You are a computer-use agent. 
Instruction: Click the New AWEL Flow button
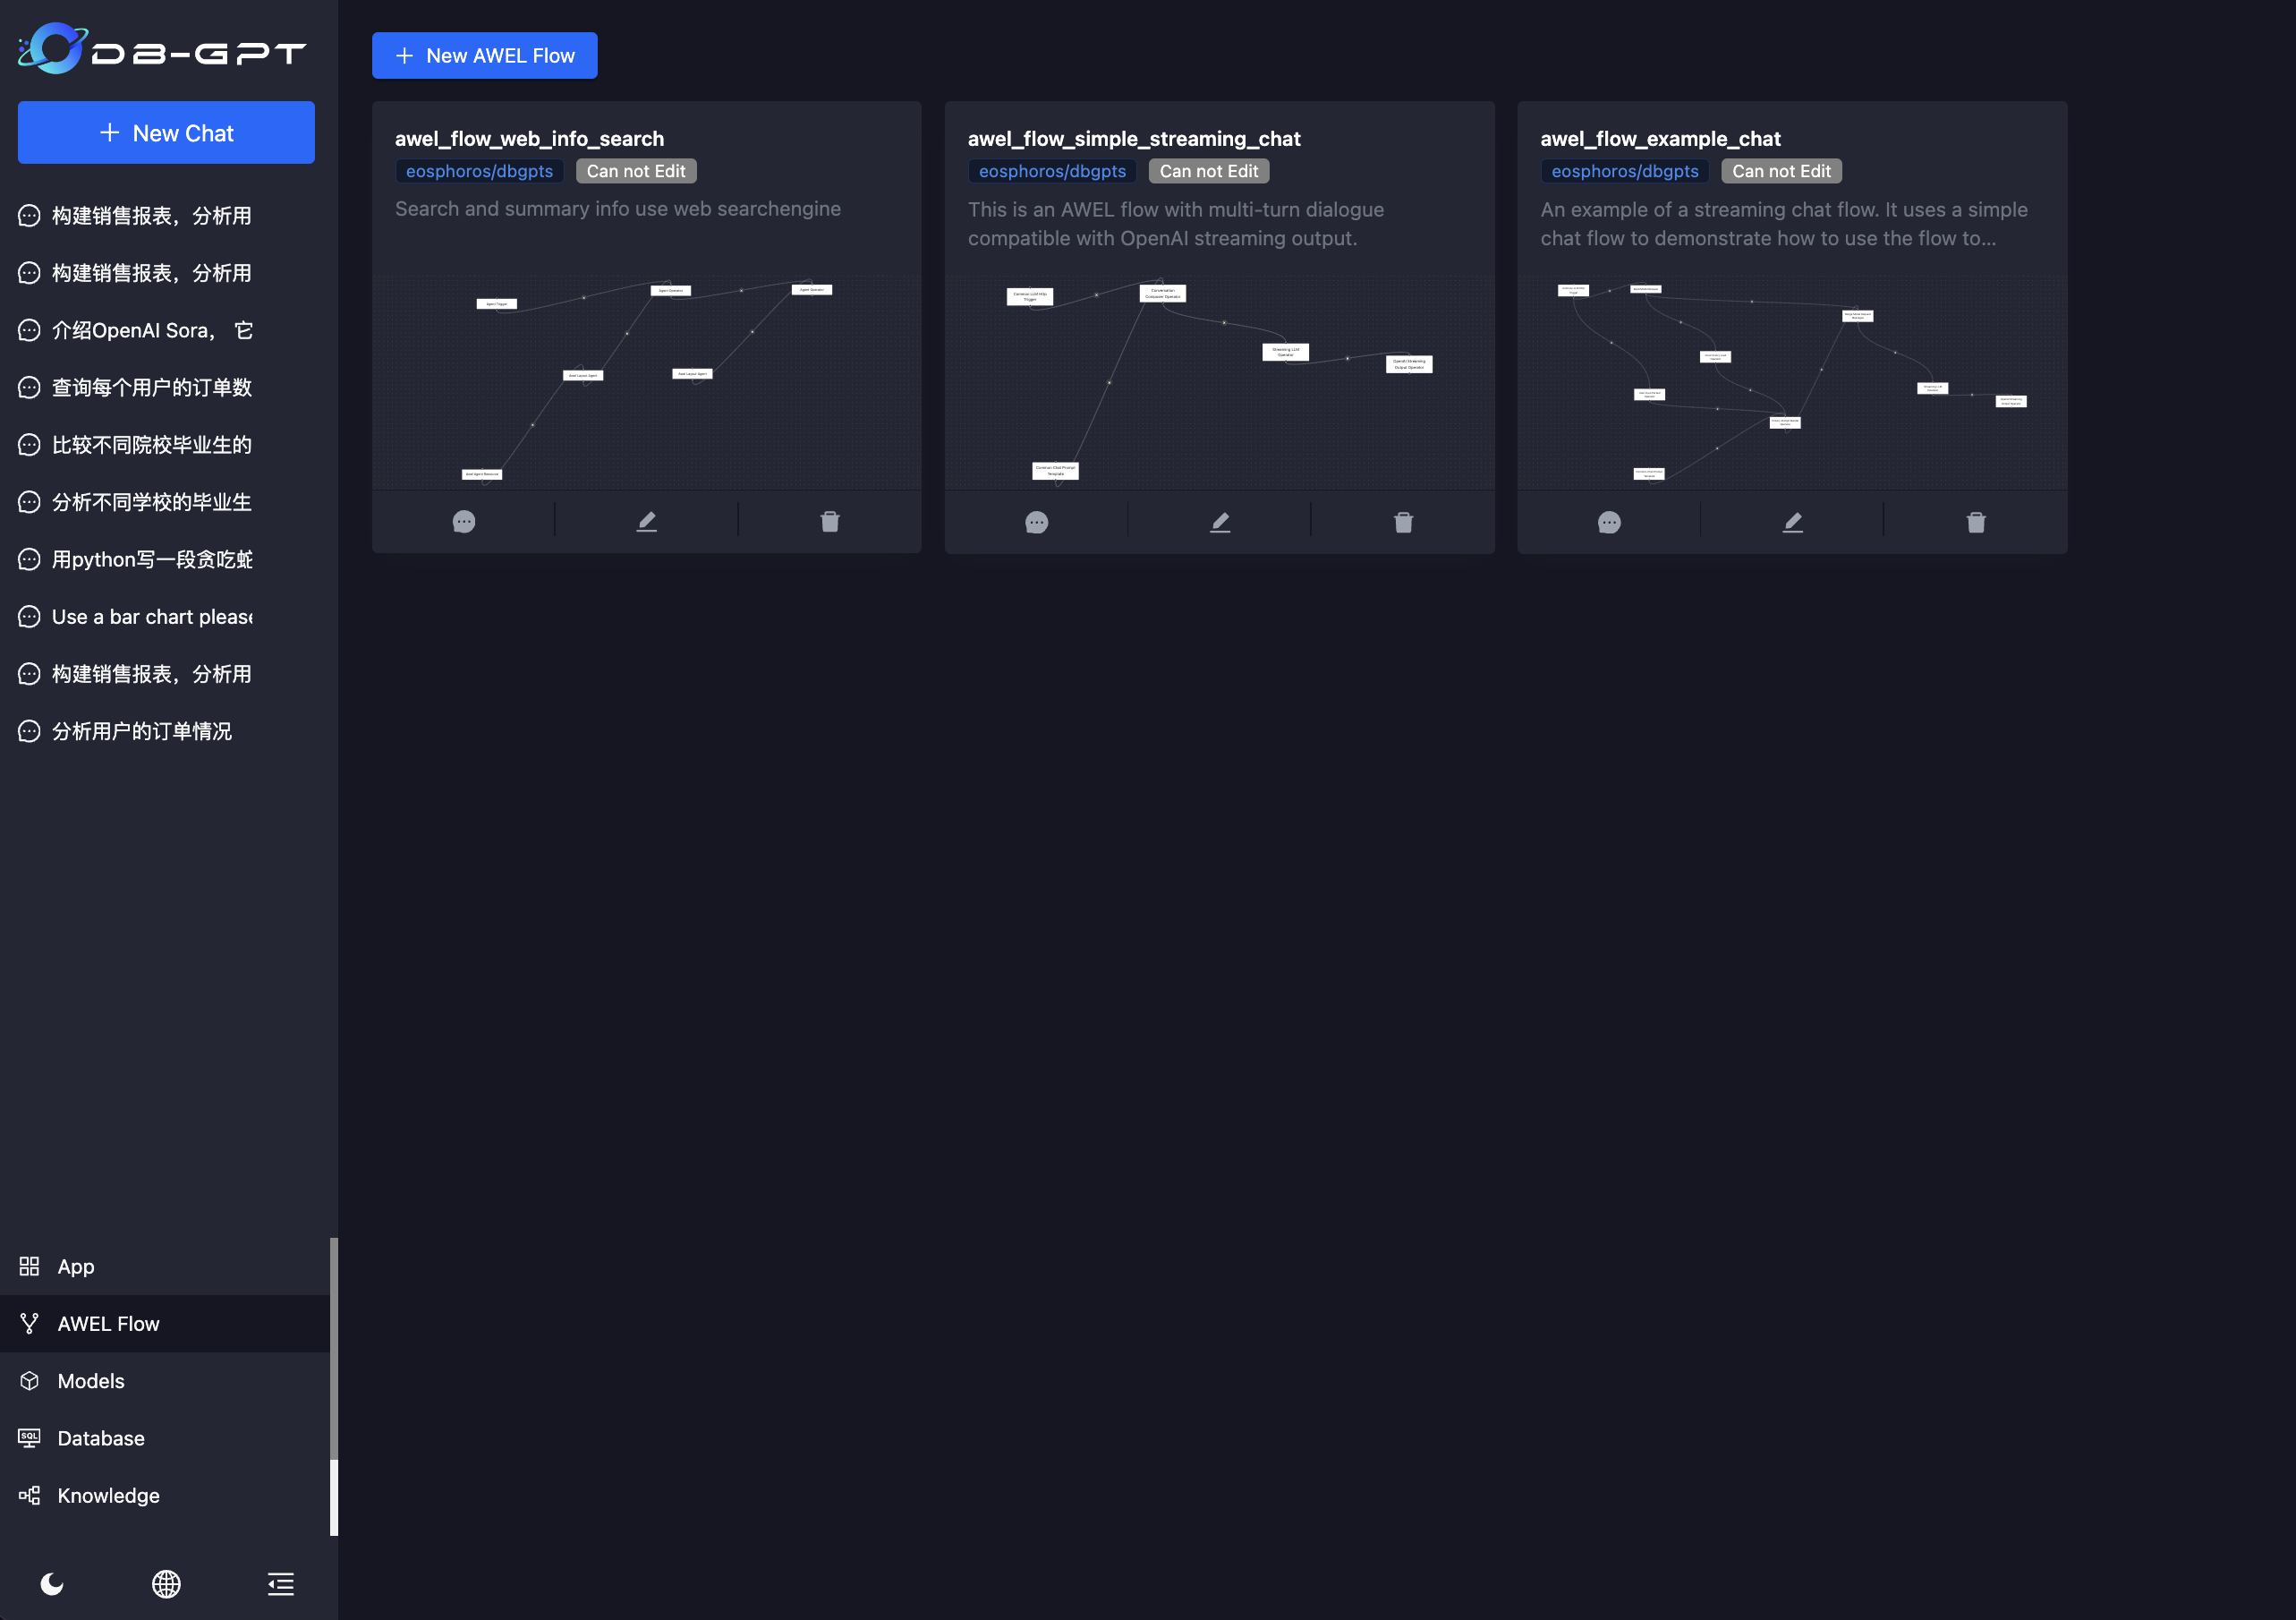pyautogui.click(x=485, y=55)
